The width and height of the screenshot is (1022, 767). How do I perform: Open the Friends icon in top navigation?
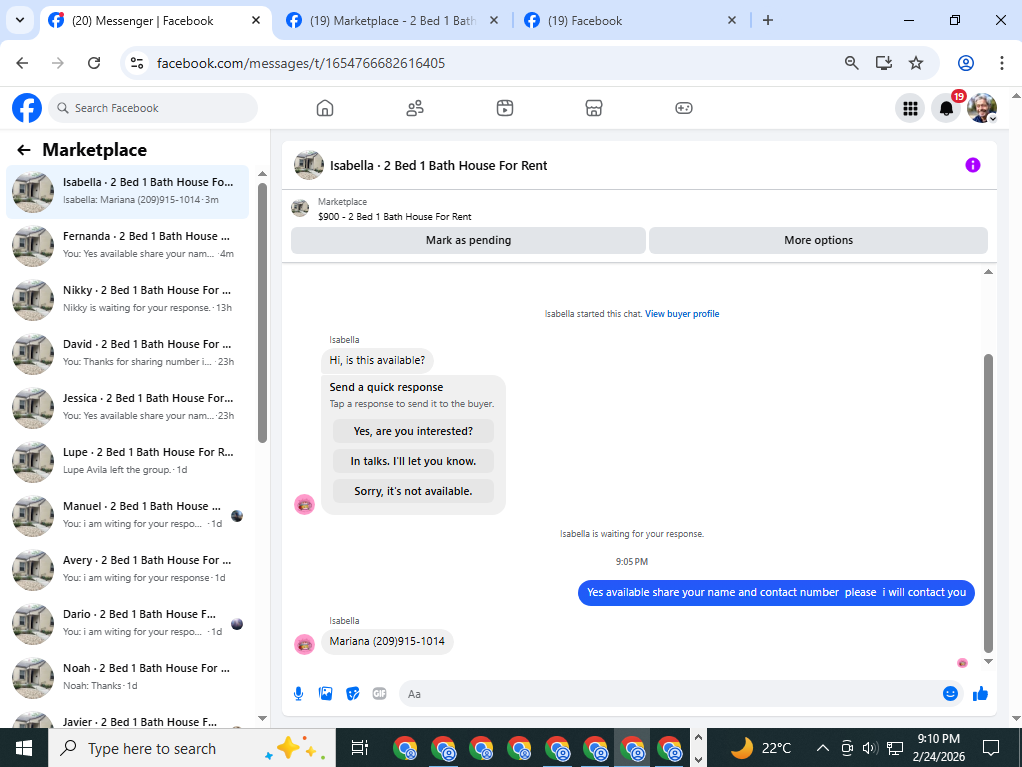[x=415, y=108]
